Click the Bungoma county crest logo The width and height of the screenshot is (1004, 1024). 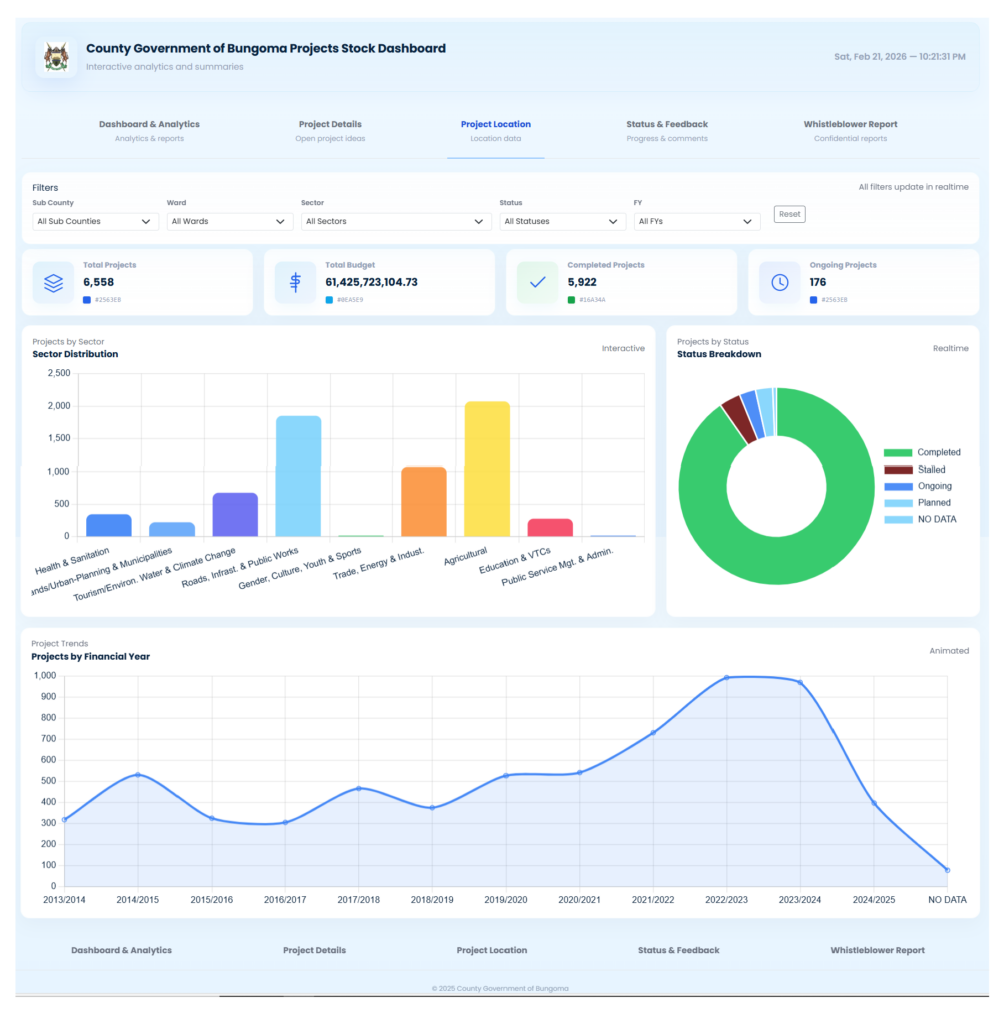coord(57,58)
